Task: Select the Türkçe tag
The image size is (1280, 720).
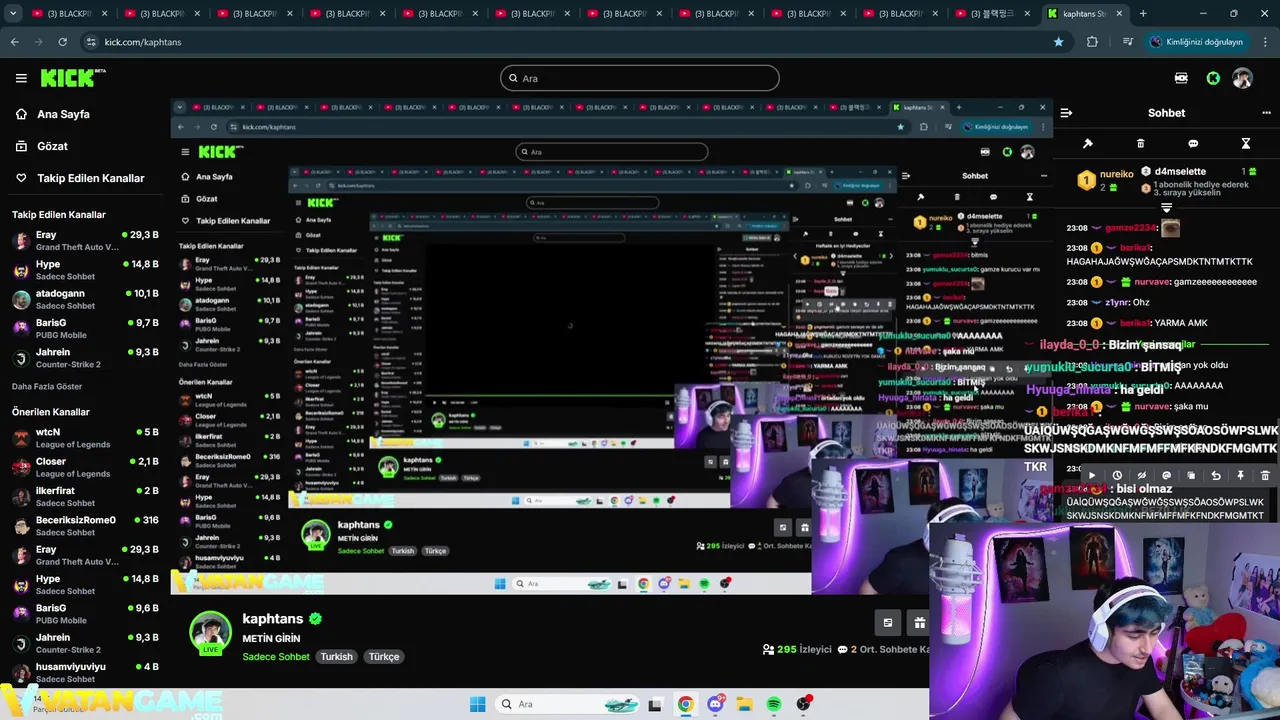Action: (x=384, y=657)
